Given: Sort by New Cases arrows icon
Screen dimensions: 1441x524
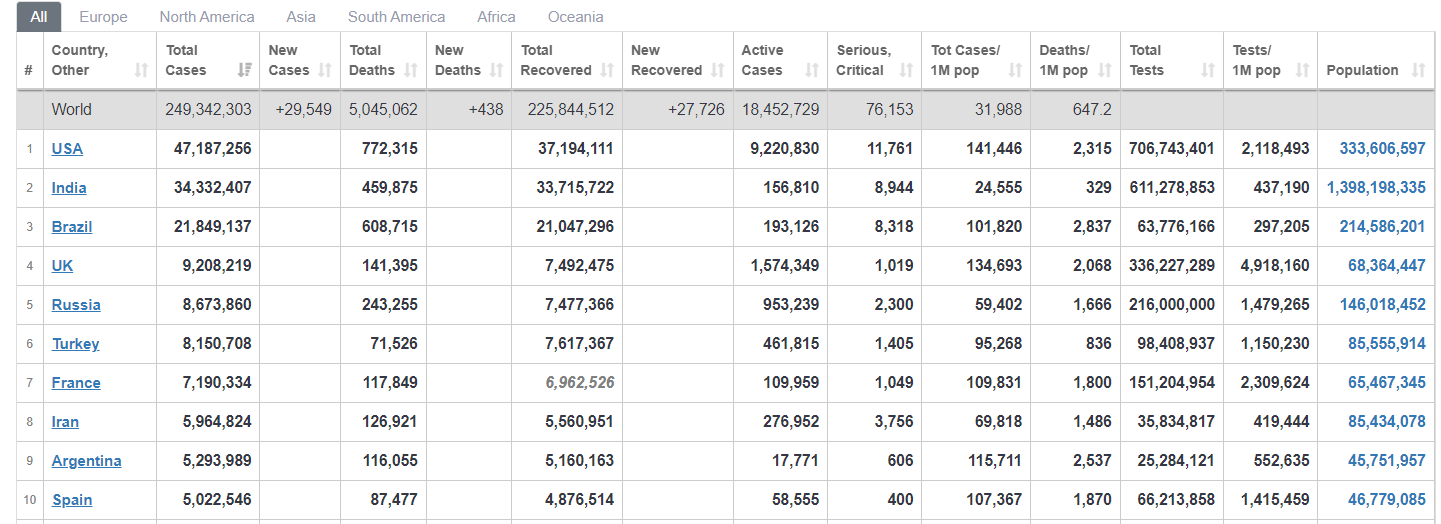Looking at the screenshot, I should click(325, 70).
